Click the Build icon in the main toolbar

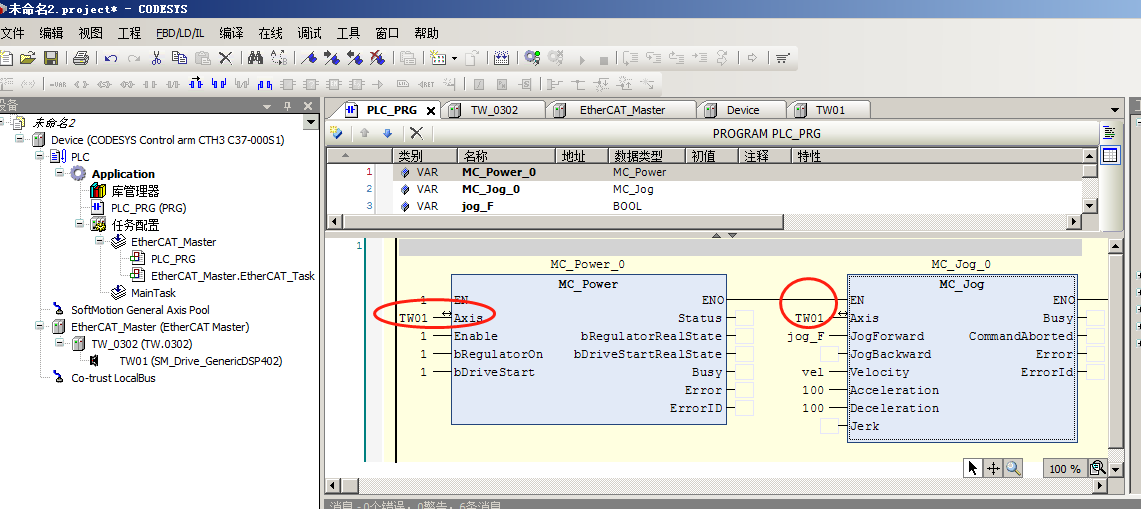click(x=501, y=58)
